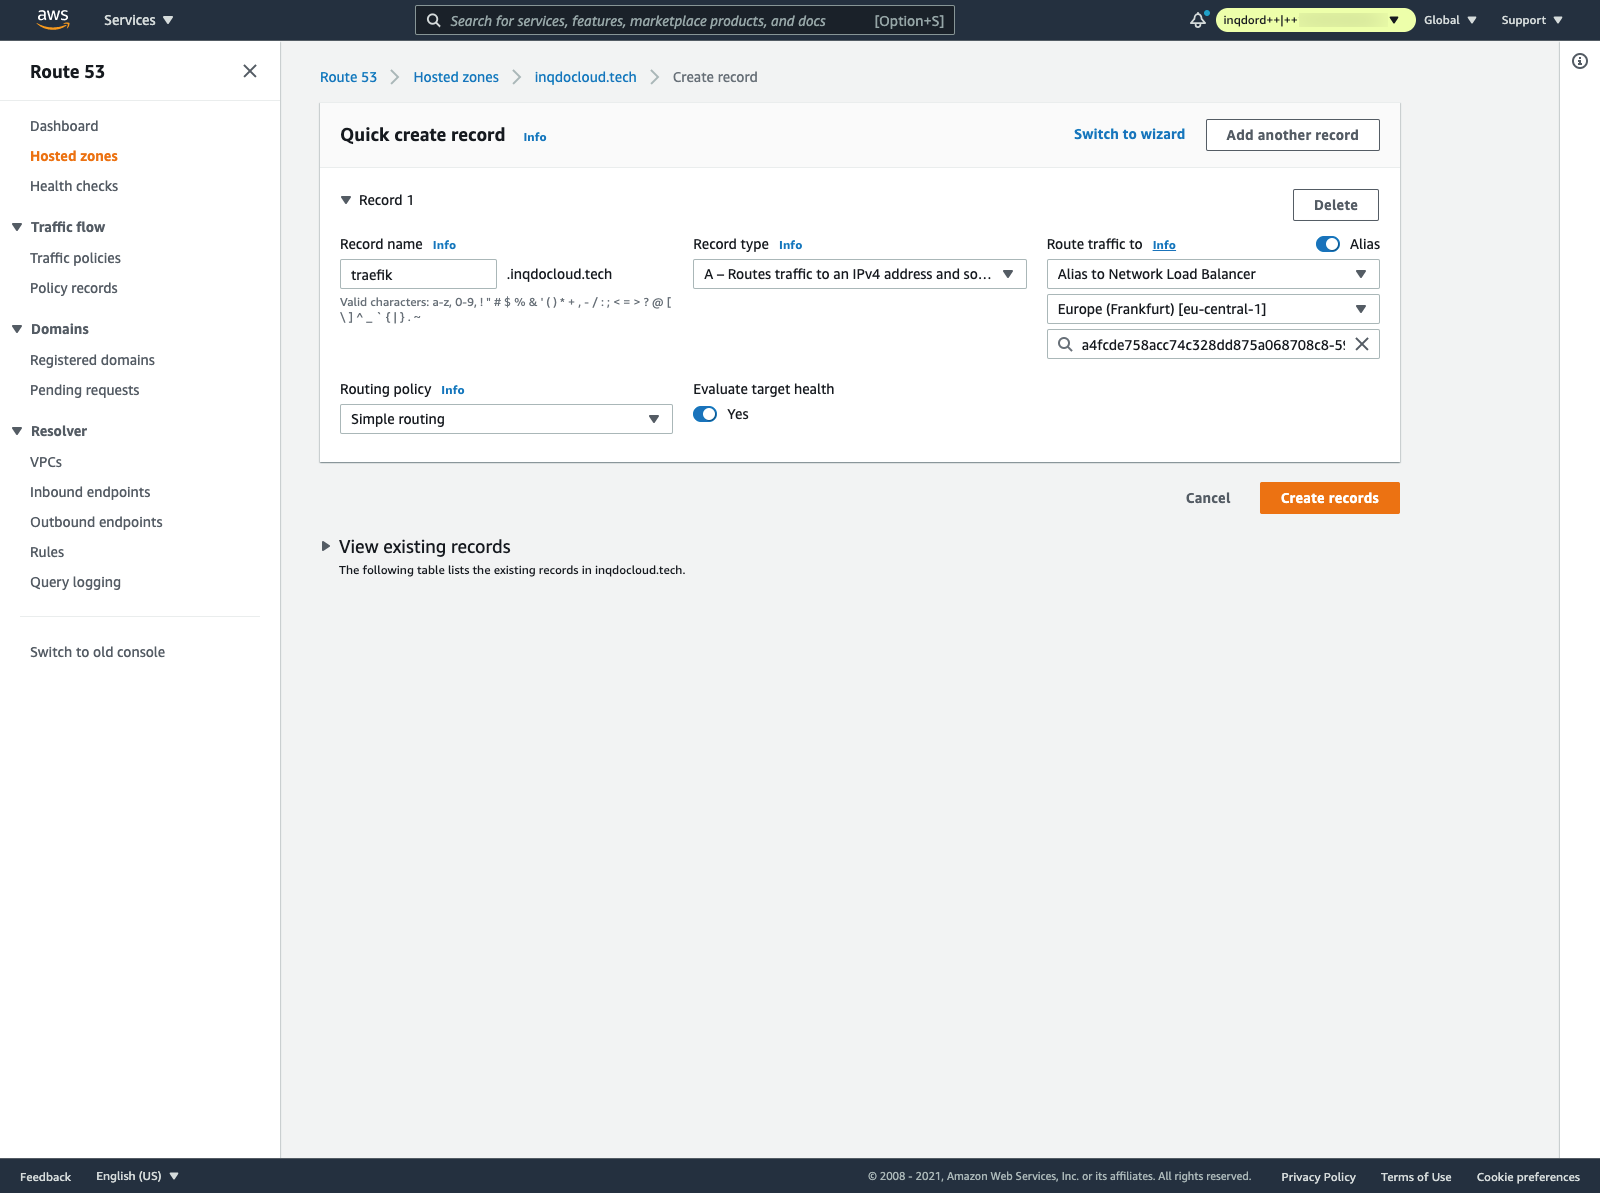Open the Info link beside Record name

tap(443, 244)
